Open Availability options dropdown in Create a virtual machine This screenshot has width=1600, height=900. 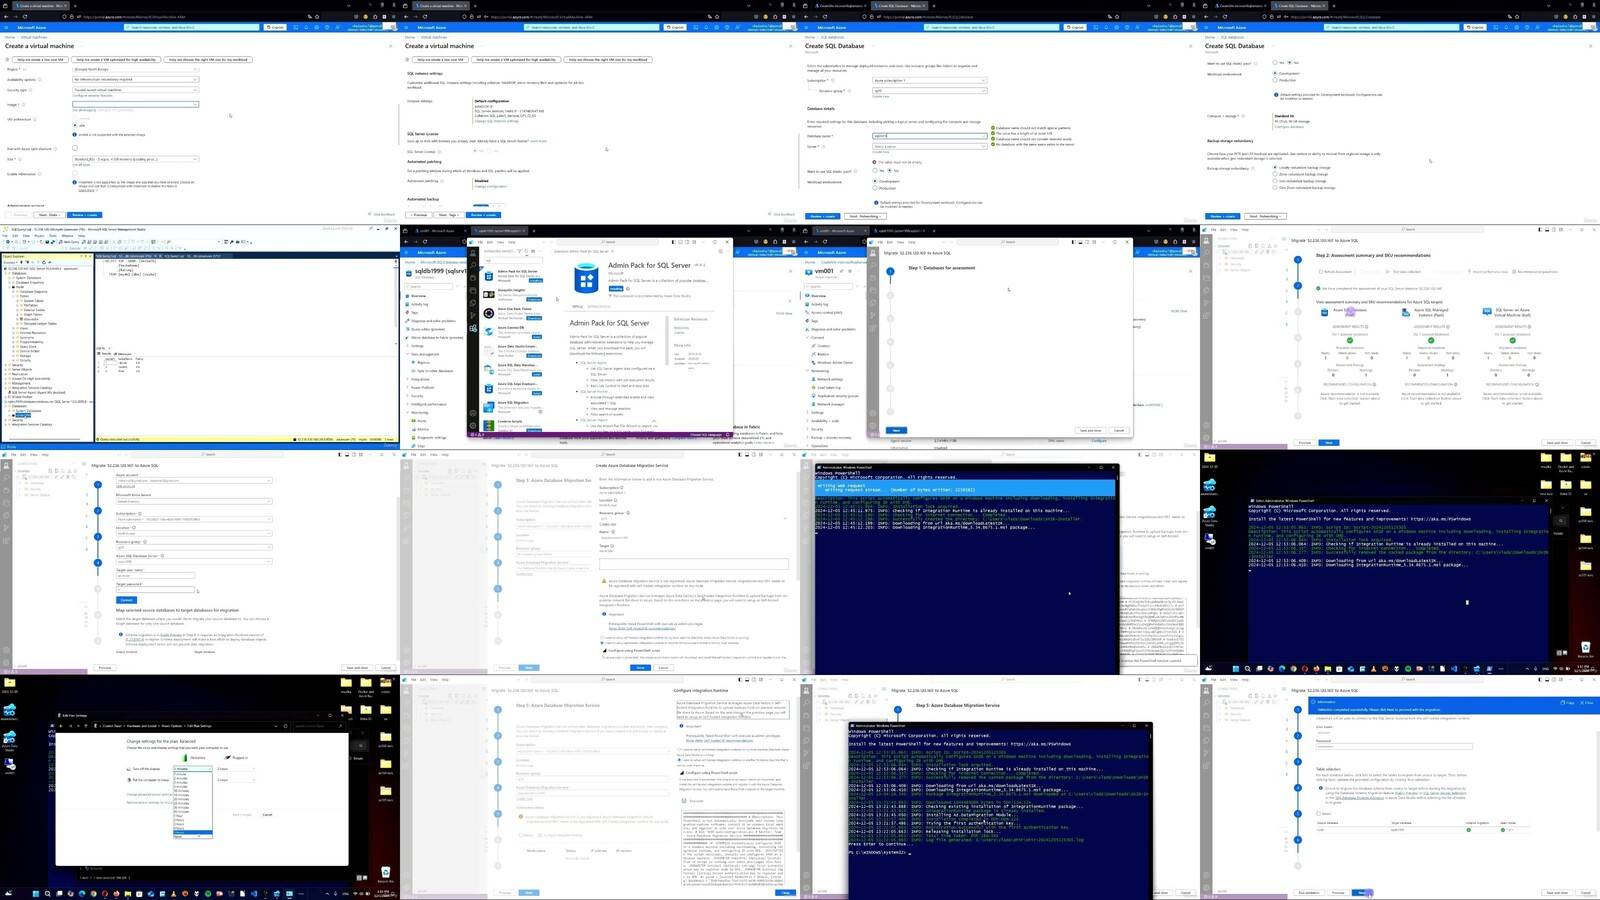(135, 79)
